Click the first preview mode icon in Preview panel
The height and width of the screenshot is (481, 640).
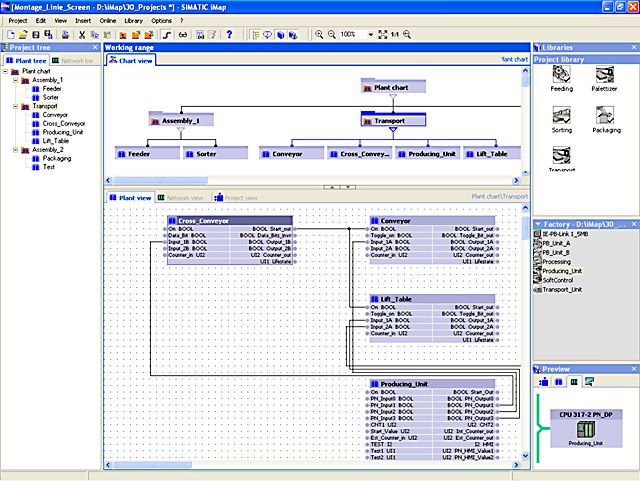[x=544, y=382]
